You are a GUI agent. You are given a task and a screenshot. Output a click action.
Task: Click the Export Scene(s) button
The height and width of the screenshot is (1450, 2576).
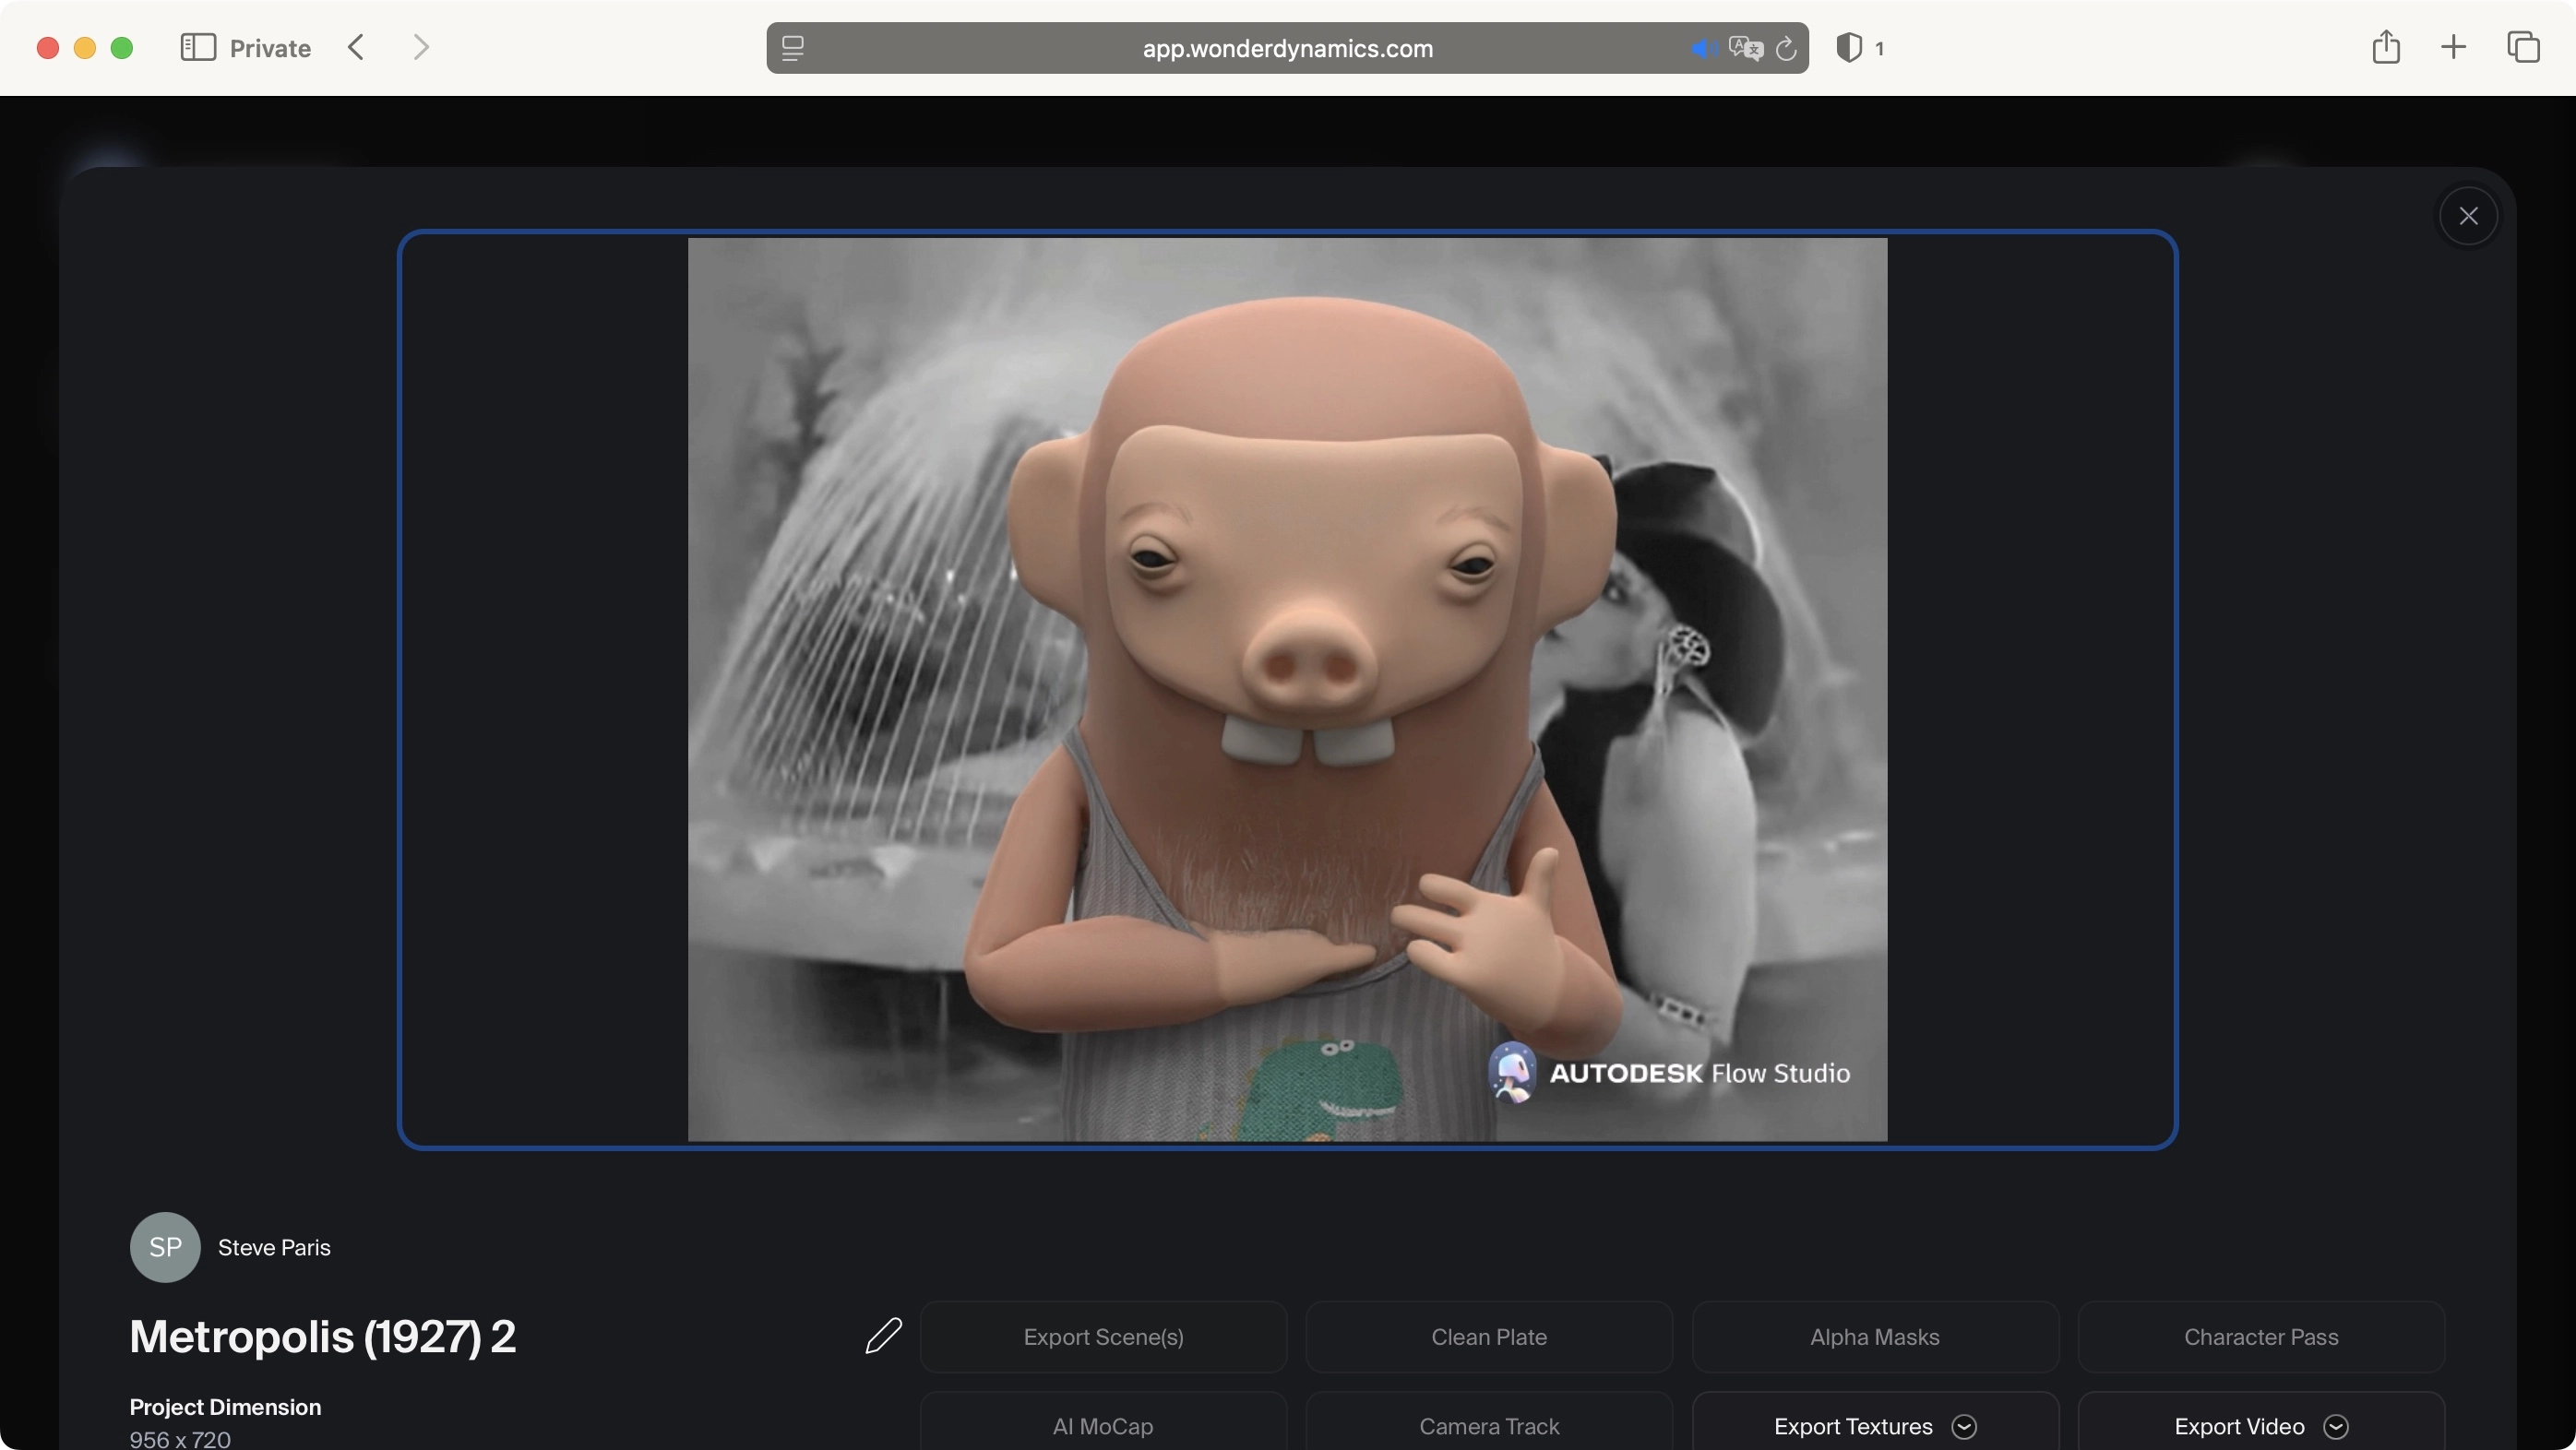pyautogui.click(x=1103, y=1337)
